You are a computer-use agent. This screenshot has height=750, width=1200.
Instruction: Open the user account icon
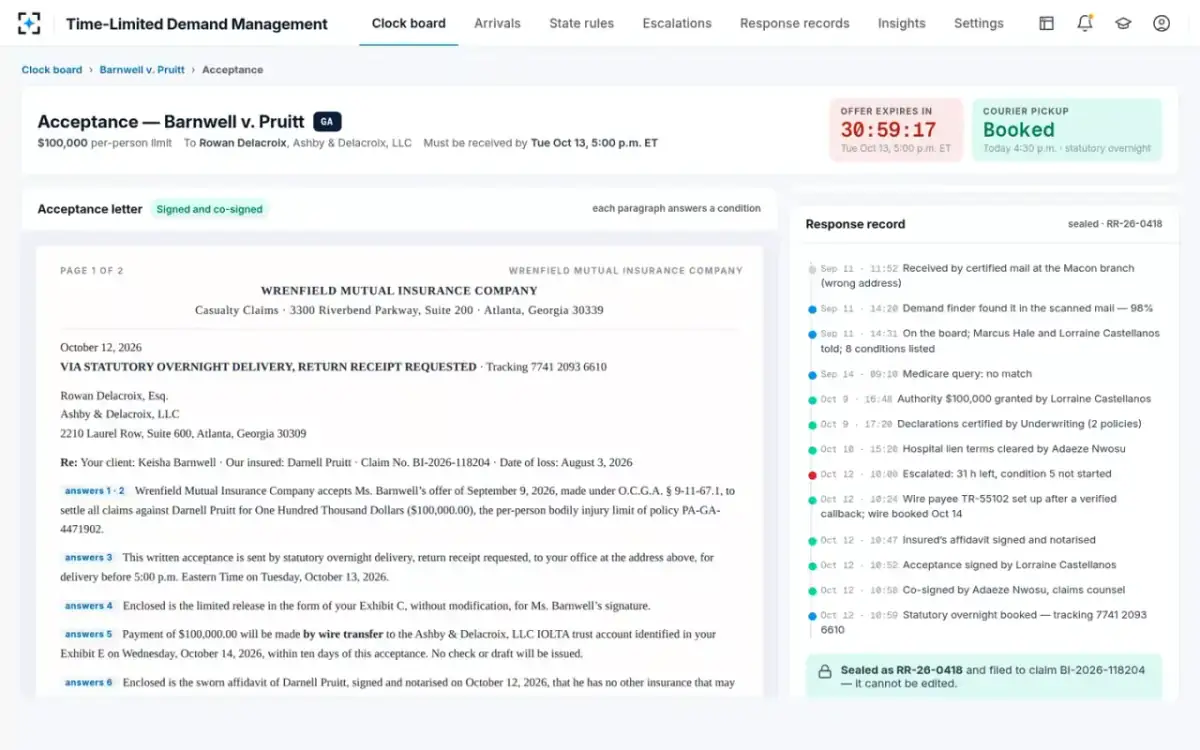pyautogui.click(x=1161, y=23)
